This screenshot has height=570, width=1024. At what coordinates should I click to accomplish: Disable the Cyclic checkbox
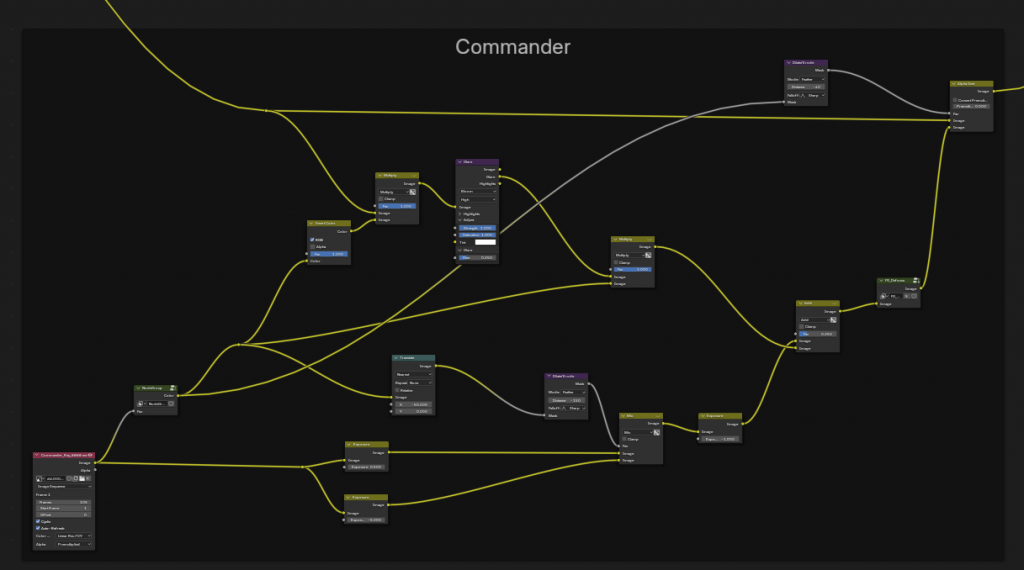(x=38, y=521)
